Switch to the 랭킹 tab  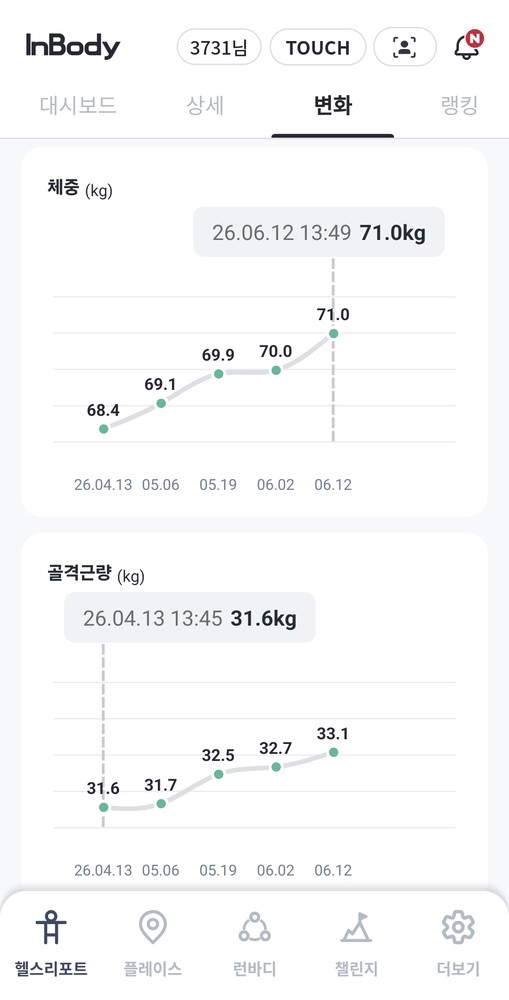tap(459, 105)
